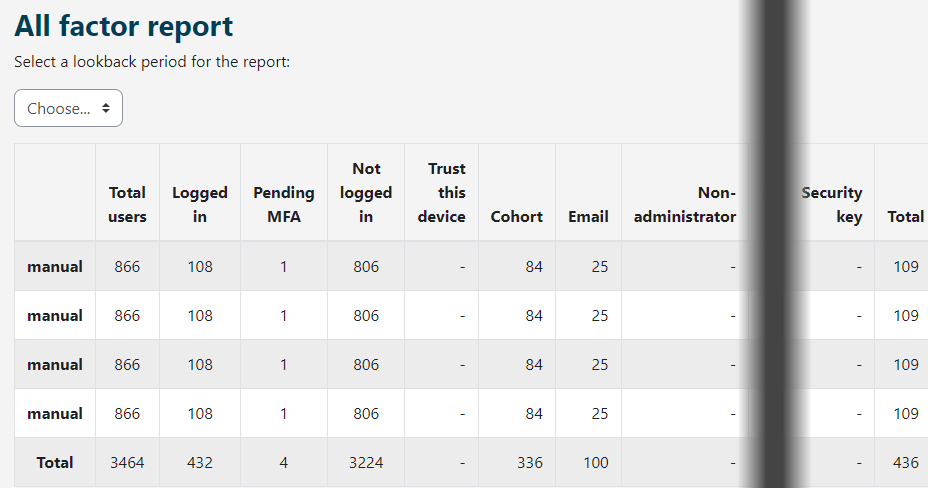The image size is (928, 488).
Task: Click the 432 logged in total cell
Action: pyautogui.click(x=200, y=462)
